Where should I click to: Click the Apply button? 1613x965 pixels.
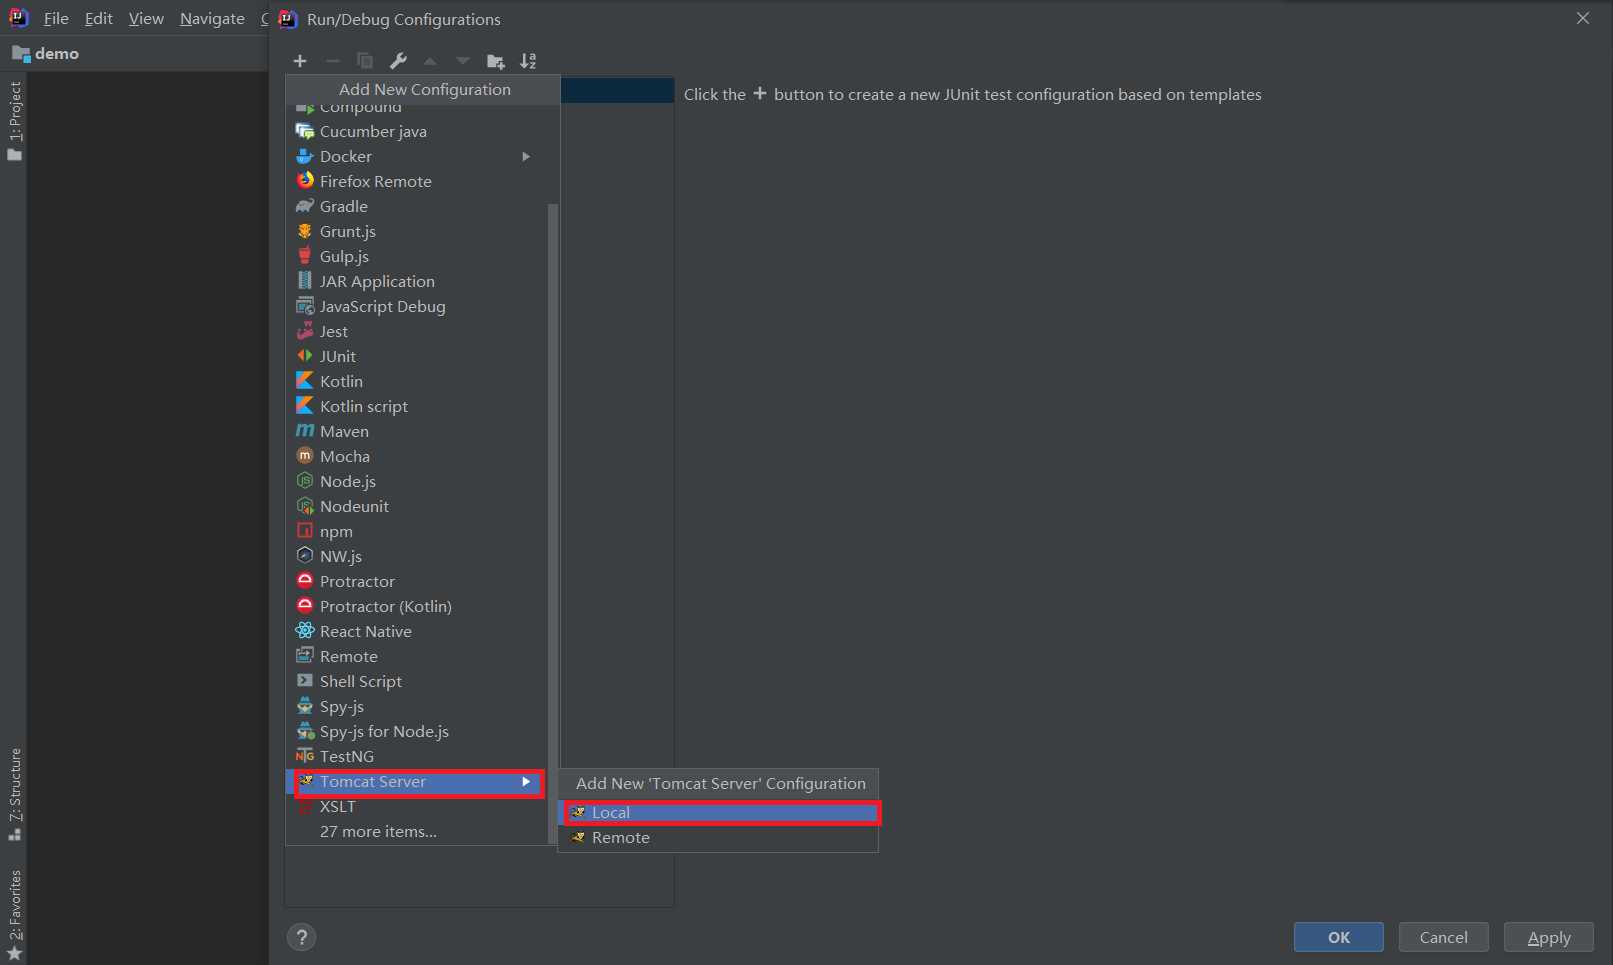(1549, 937)
